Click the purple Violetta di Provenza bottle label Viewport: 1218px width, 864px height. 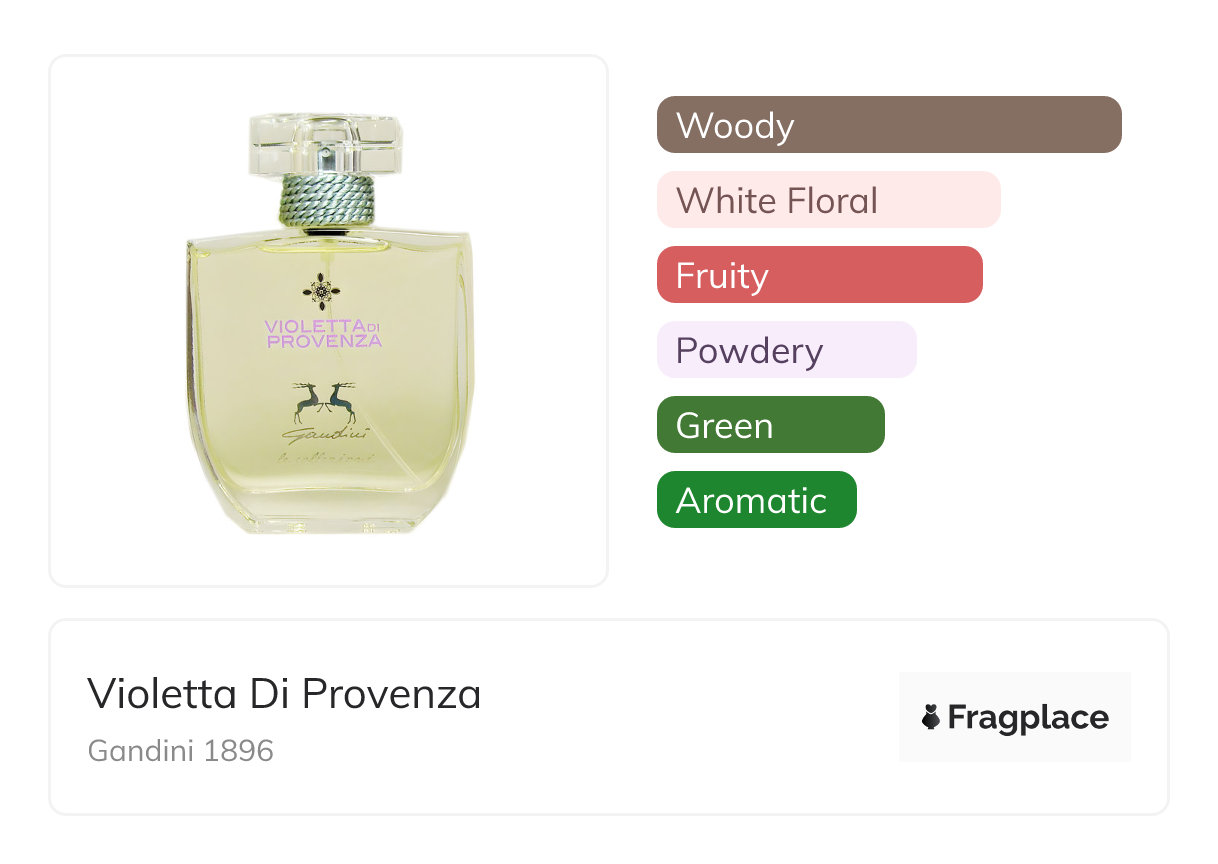[323, 333]
